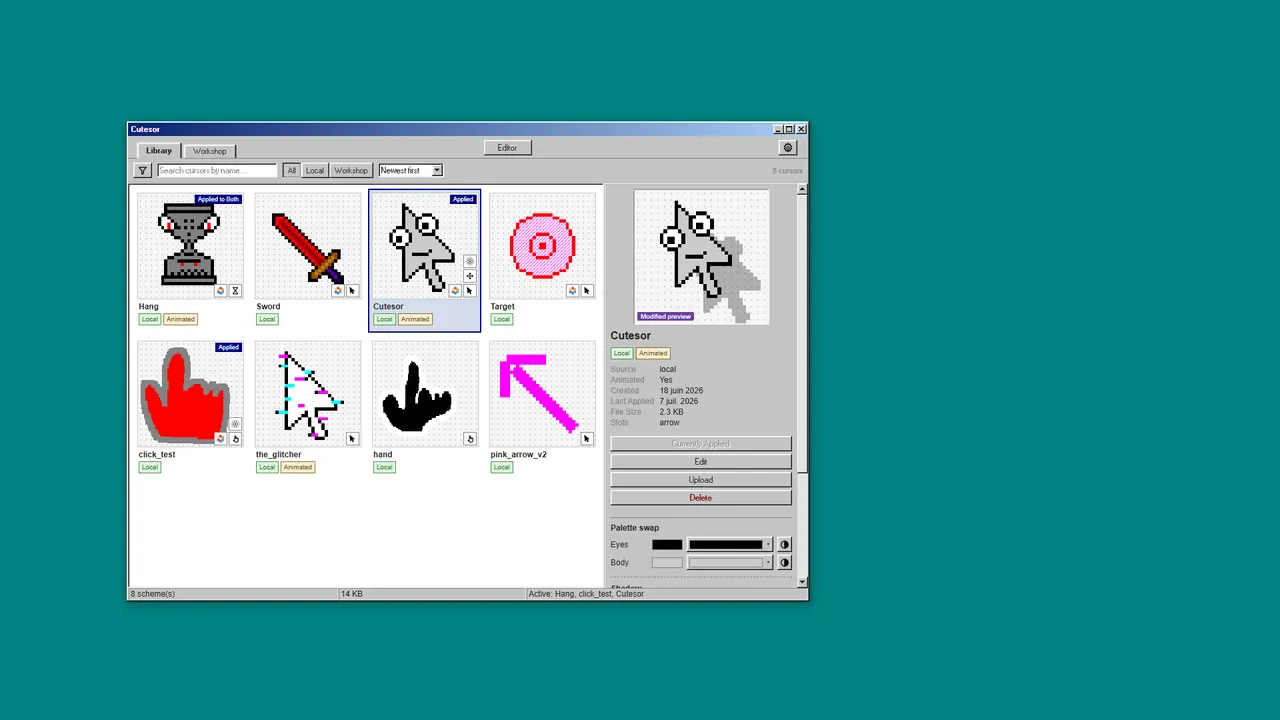The height and width of the screenshot is (720, 1280).
Task: Click the details panel scroll up arrow
Action: [802, 190]
